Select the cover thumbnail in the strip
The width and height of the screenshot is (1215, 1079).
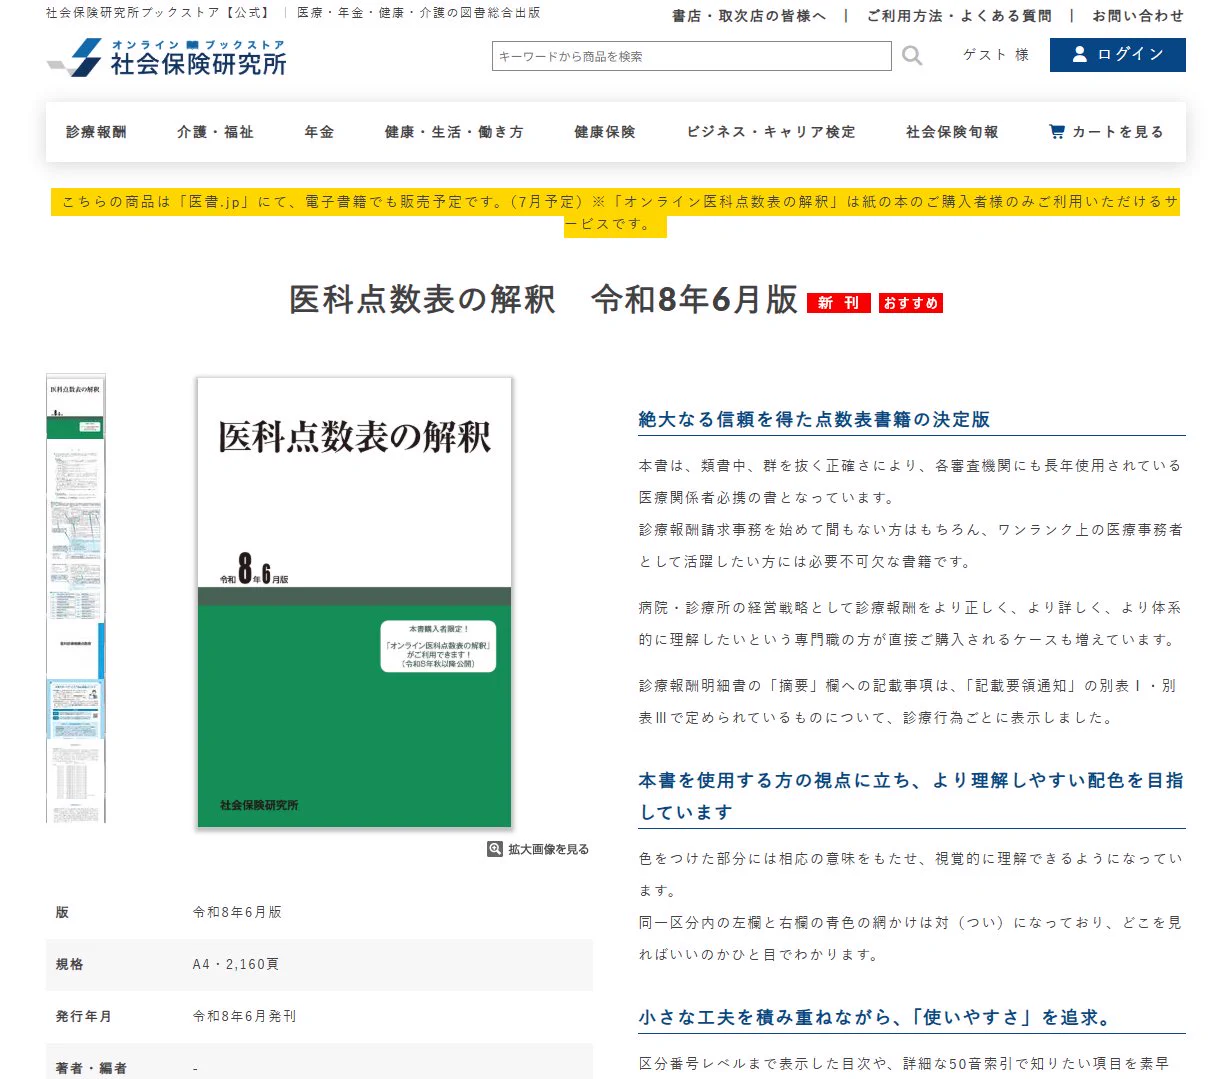pyautogui.click(x=75, y=405)
